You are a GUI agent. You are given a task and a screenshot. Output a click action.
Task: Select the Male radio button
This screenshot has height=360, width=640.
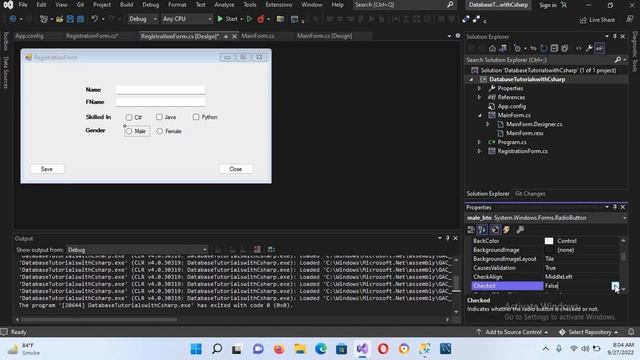point(129,131)
